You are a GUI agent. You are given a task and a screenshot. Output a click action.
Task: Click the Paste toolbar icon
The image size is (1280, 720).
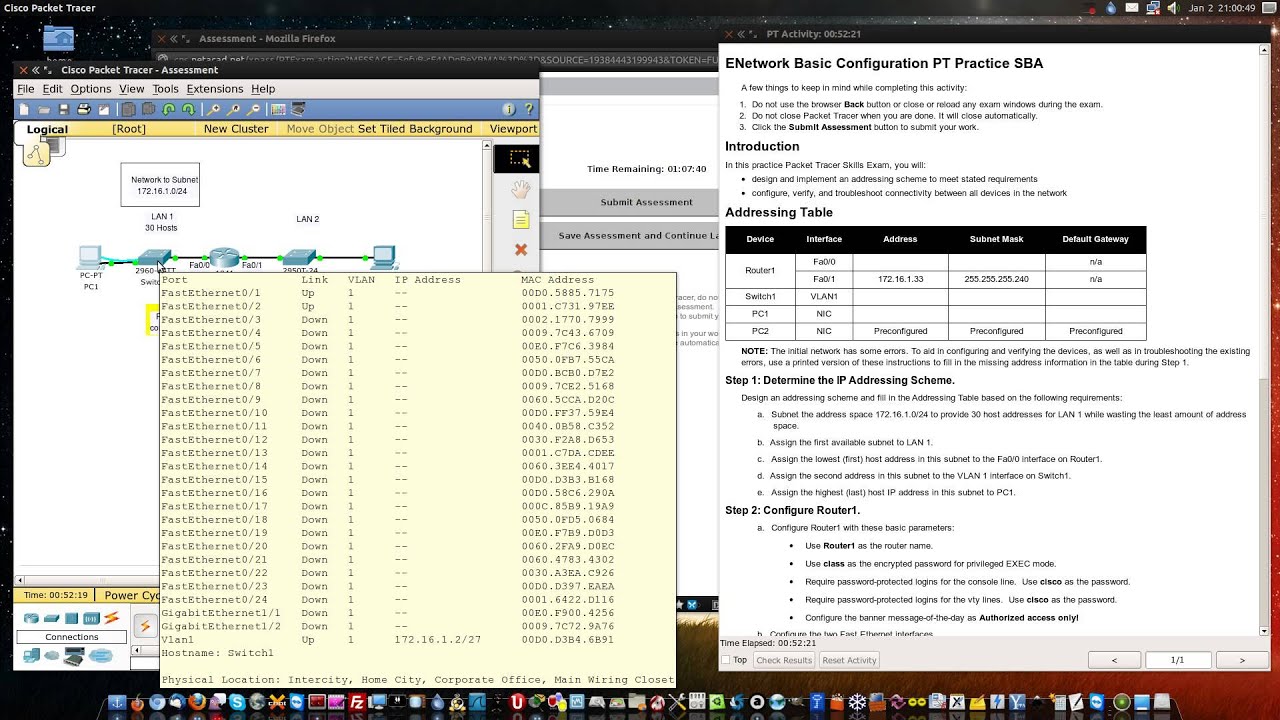click(148, 109)
